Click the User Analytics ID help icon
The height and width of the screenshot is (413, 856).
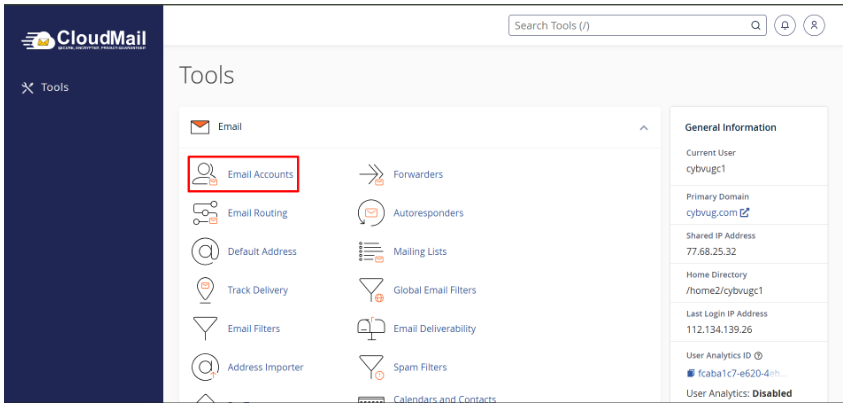(x=759, y=355)
